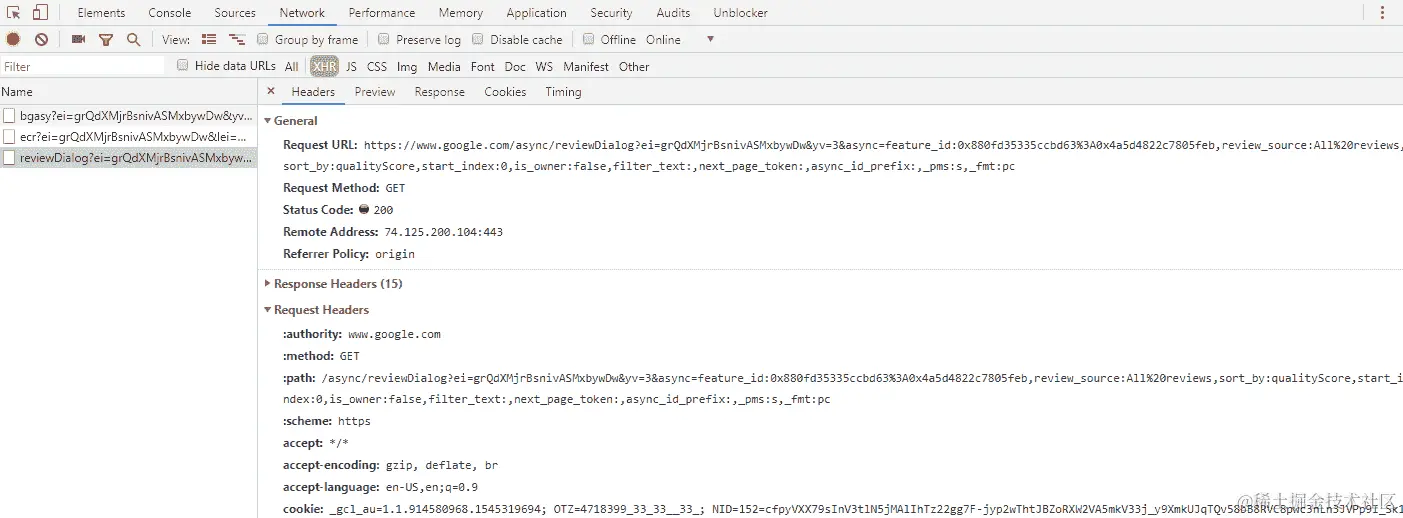This screenshot has height=518, width=1403.
Task: Open the Online throttling dropdown
Action: pyautogui.click(x=680, y=40)
